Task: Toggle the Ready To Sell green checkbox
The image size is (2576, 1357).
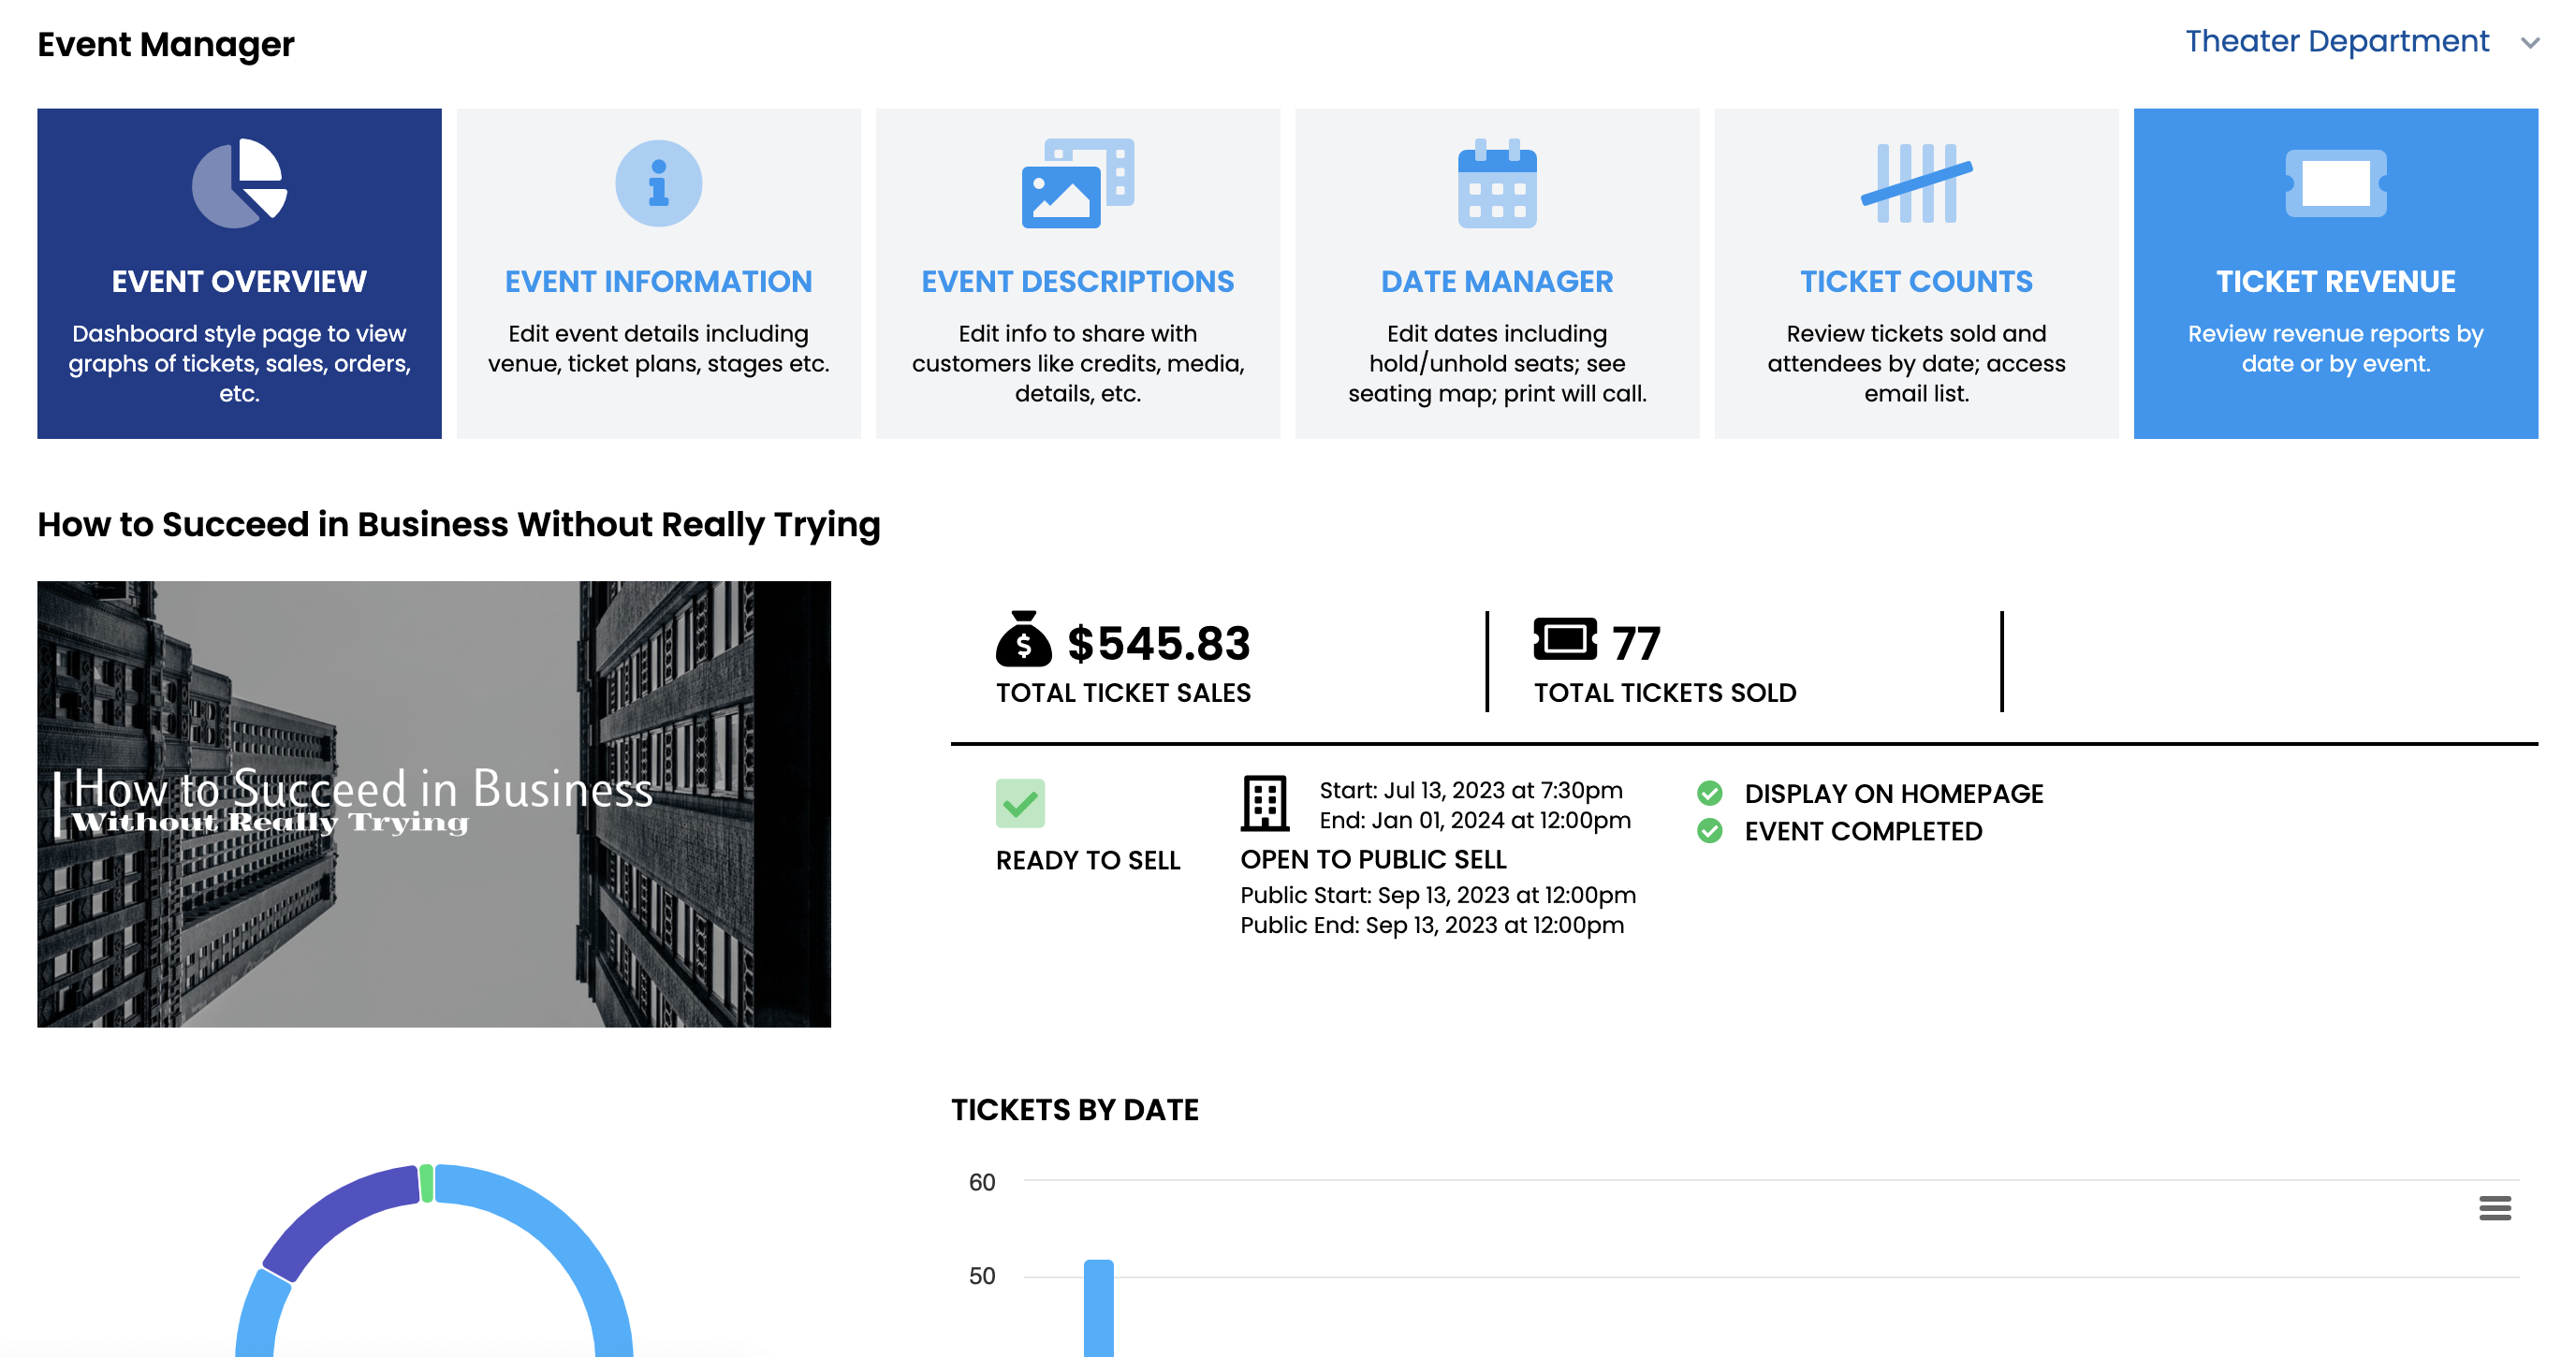Action: (x=1020, y=803)
